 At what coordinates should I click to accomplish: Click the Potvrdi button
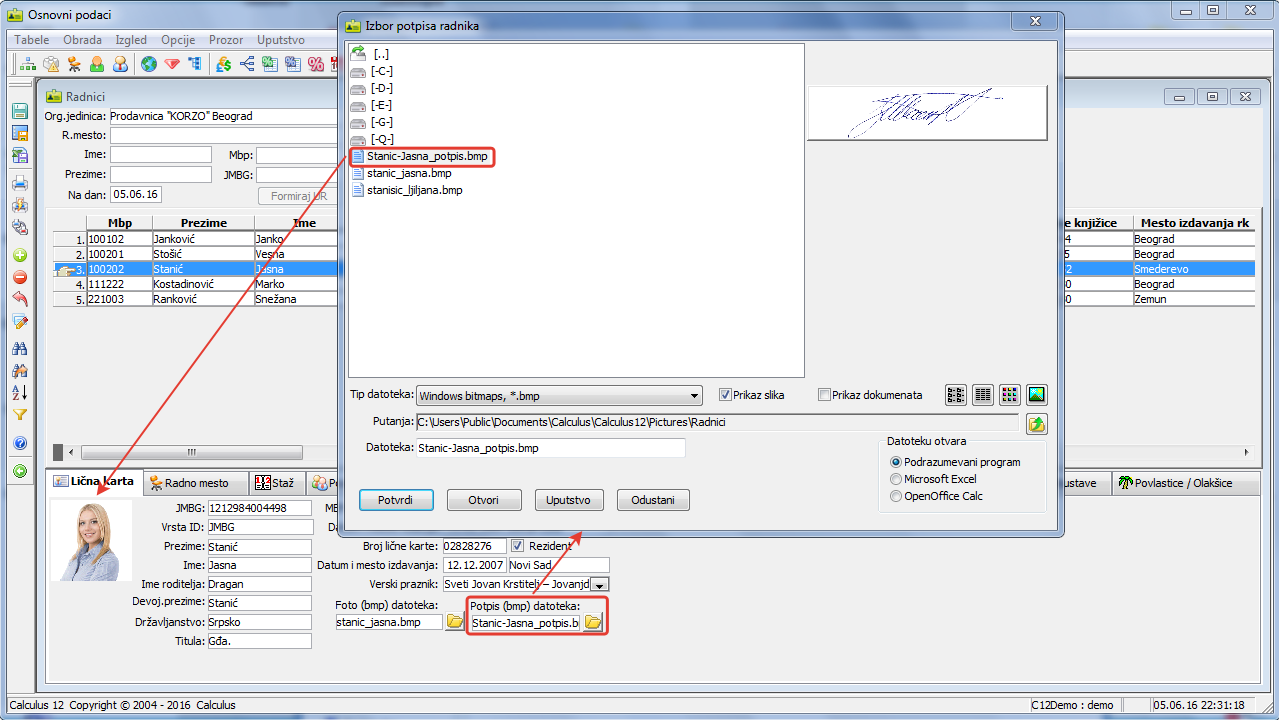[396, 500]
